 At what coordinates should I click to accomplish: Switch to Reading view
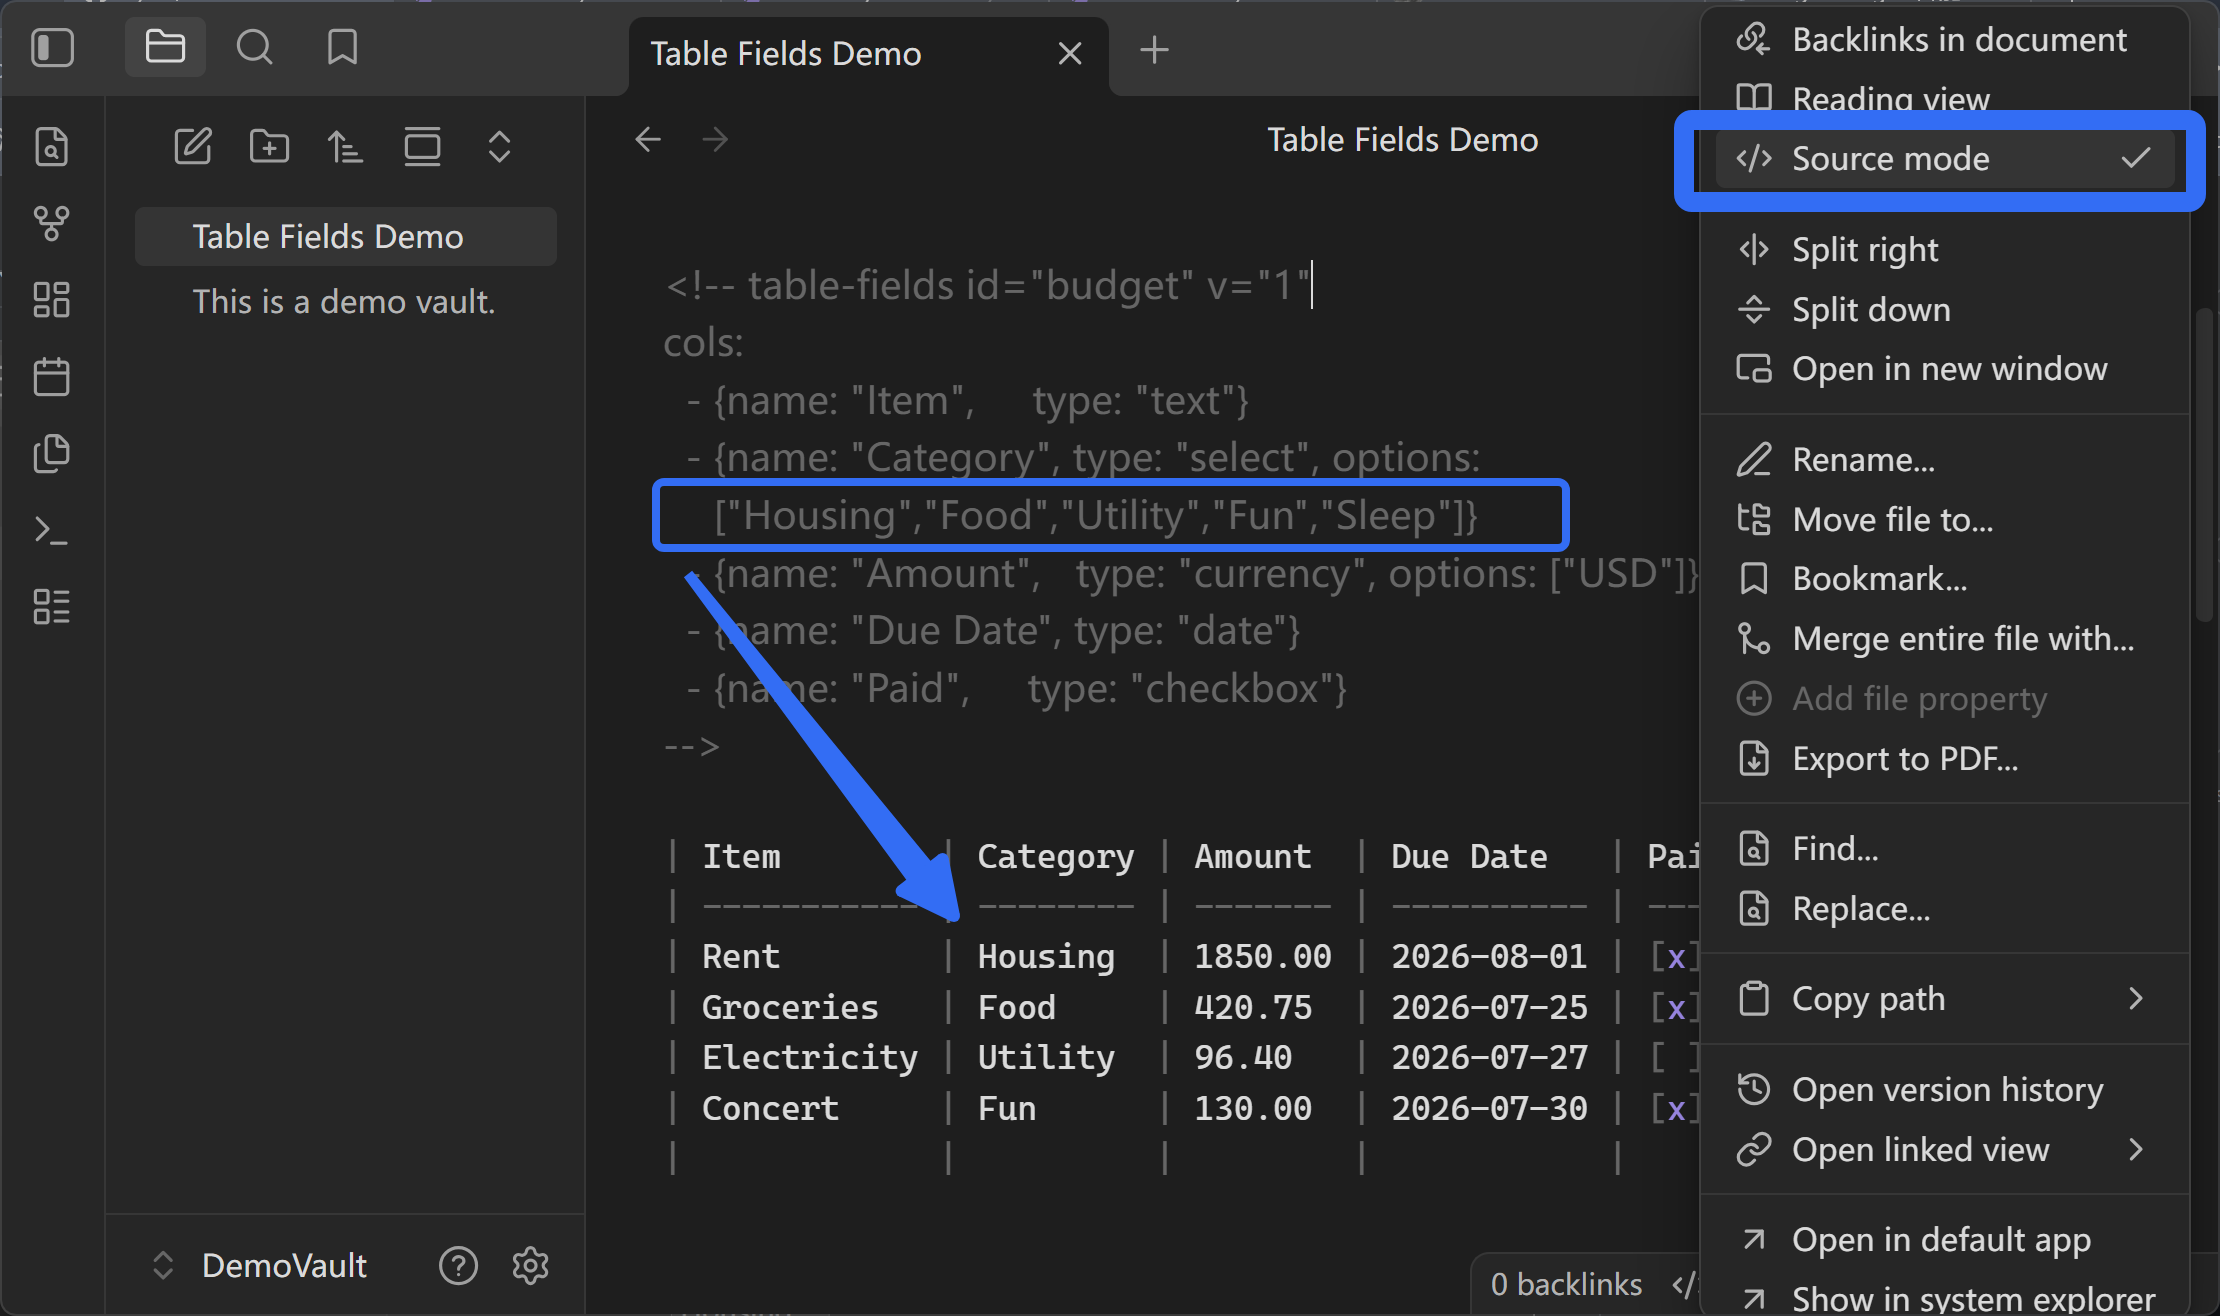click(1944, 99)
